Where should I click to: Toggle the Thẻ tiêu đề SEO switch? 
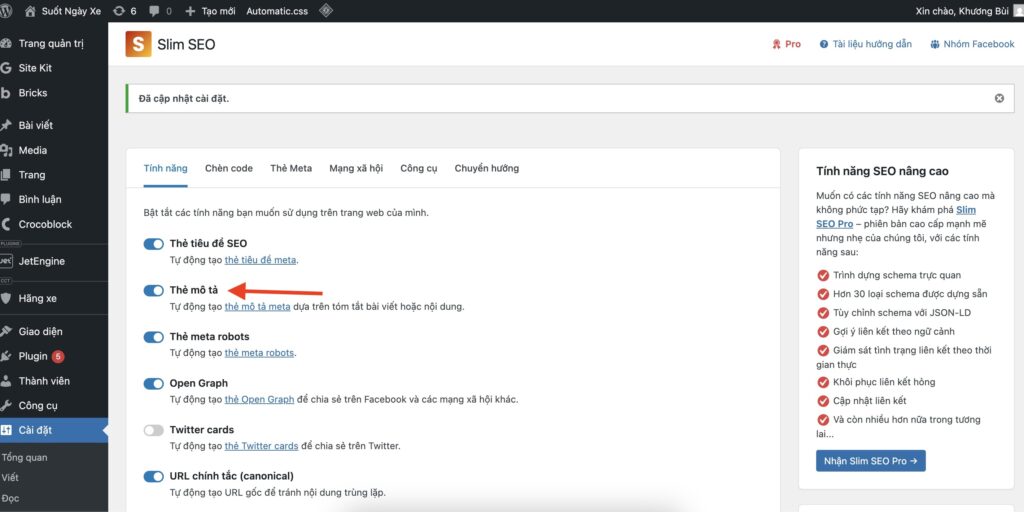coord(153,244)
